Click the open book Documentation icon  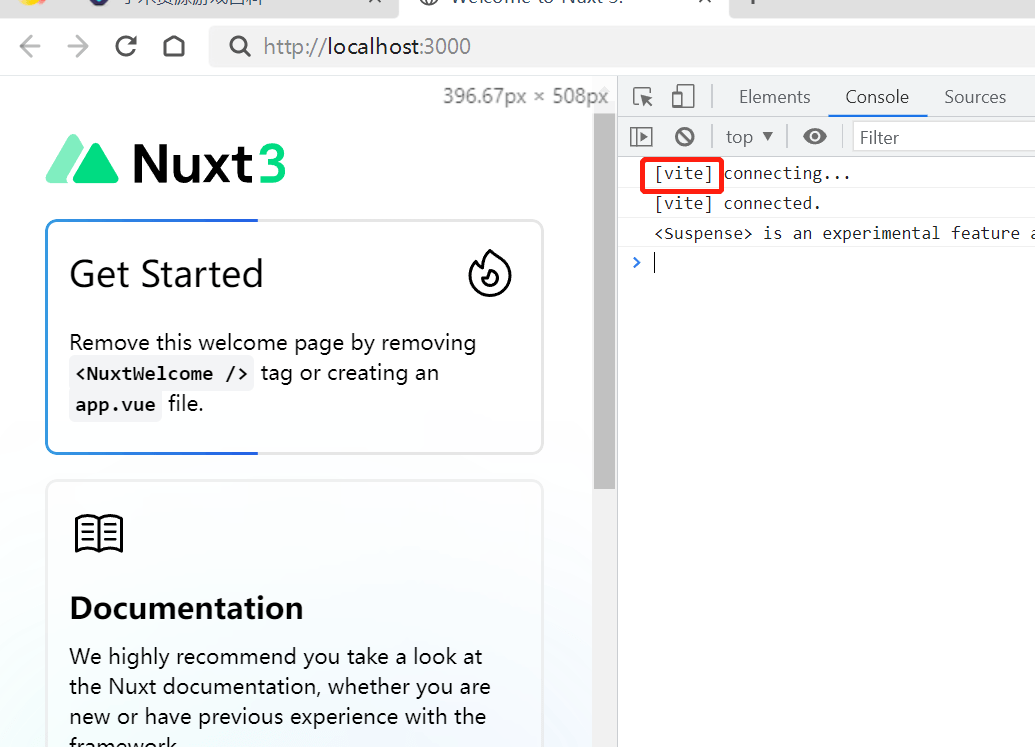coord(99,533)
